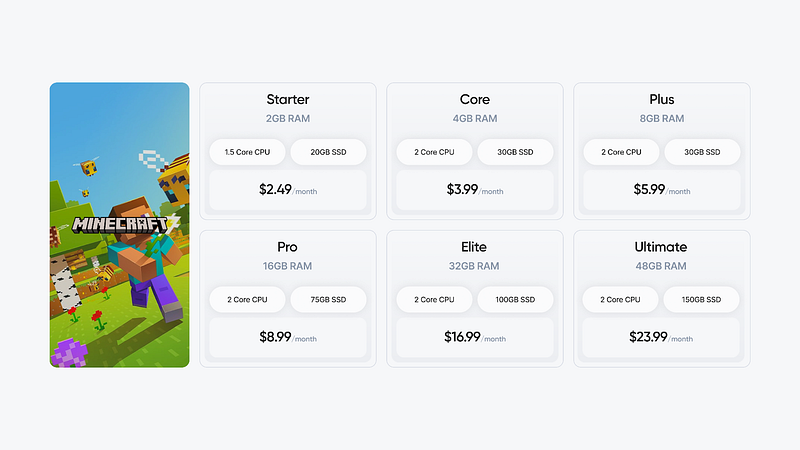800x450 pixels.
Task: Select the Ultimate plan title
Action: point(661,247)
